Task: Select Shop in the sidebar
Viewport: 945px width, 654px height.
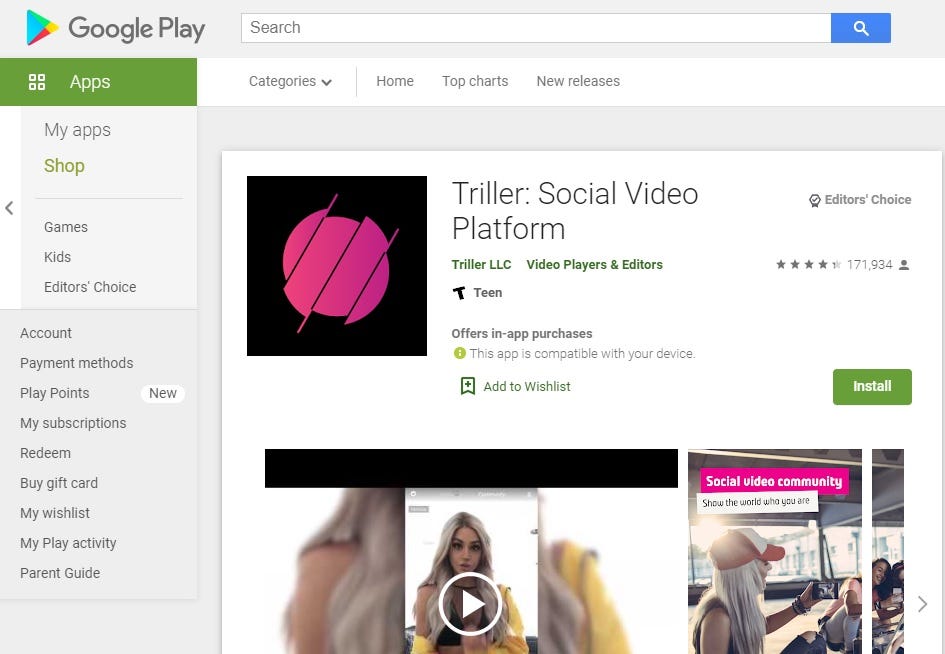Action: (x=64, y=166)
